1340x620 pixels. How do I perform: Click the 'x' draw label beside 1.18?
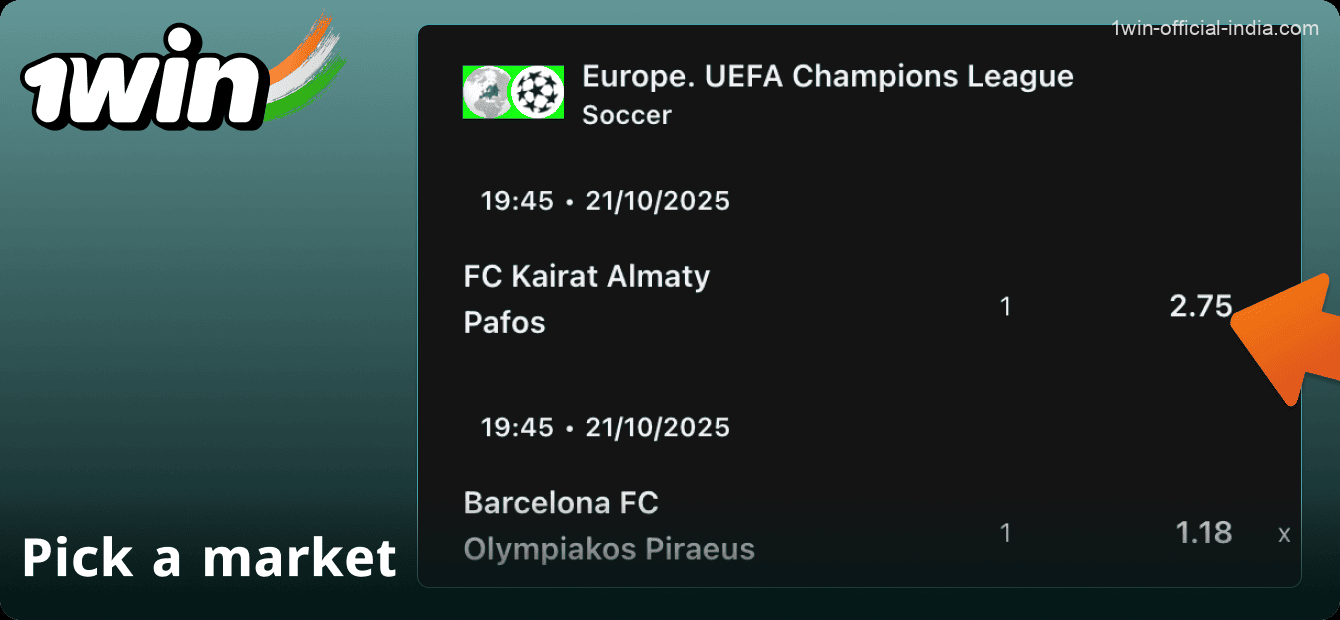pos(1284,535)
